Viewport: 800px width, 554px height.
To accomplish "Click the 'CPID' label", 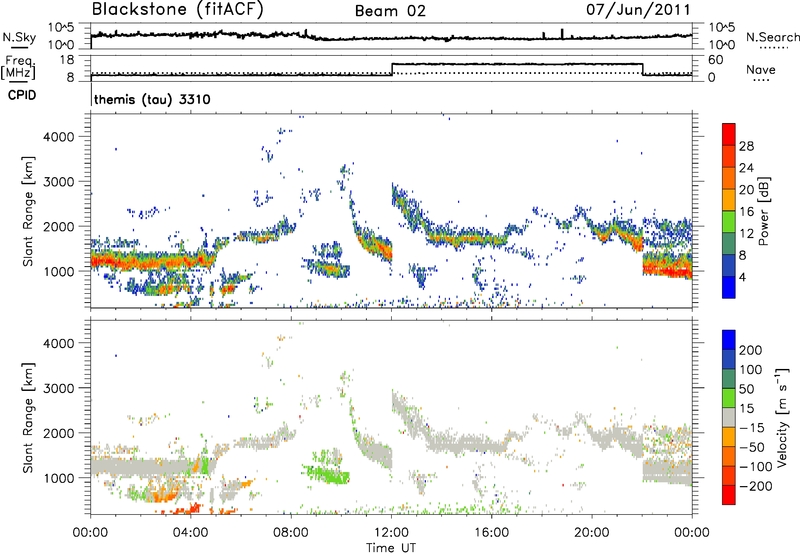I will (22, 95).
